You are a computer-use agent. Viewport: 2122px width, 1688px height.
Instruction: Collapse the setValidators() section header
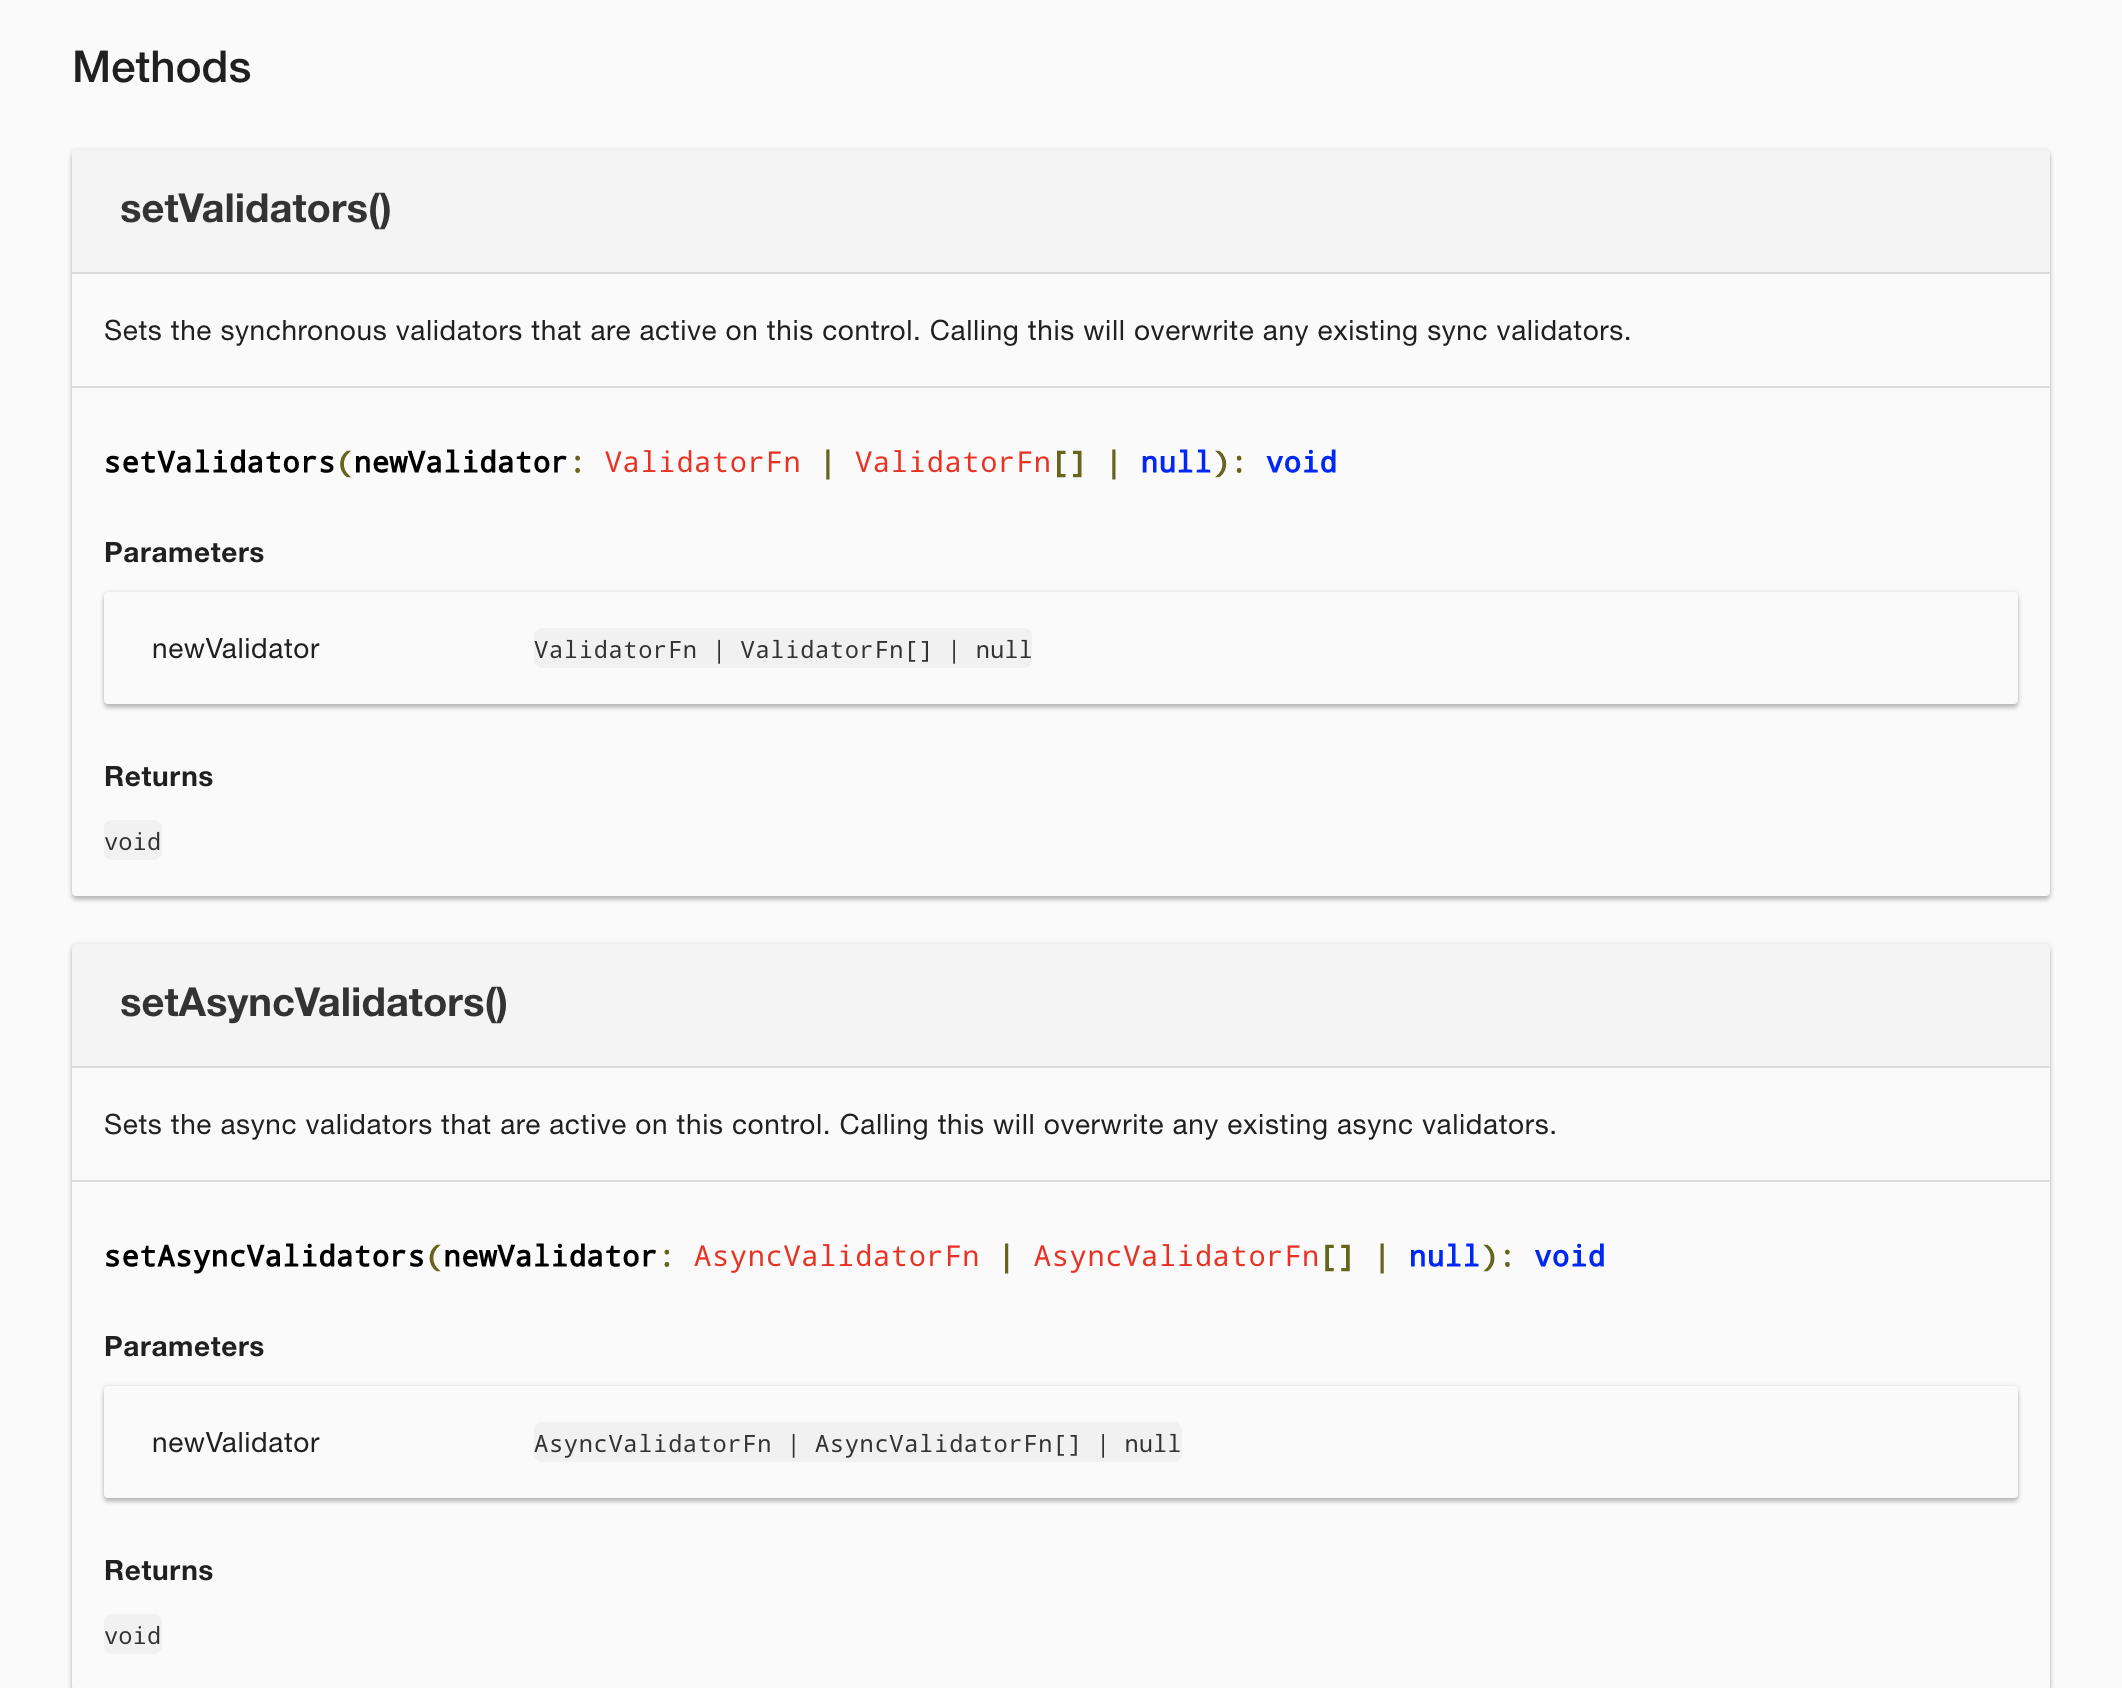click(x=256, y=210)
